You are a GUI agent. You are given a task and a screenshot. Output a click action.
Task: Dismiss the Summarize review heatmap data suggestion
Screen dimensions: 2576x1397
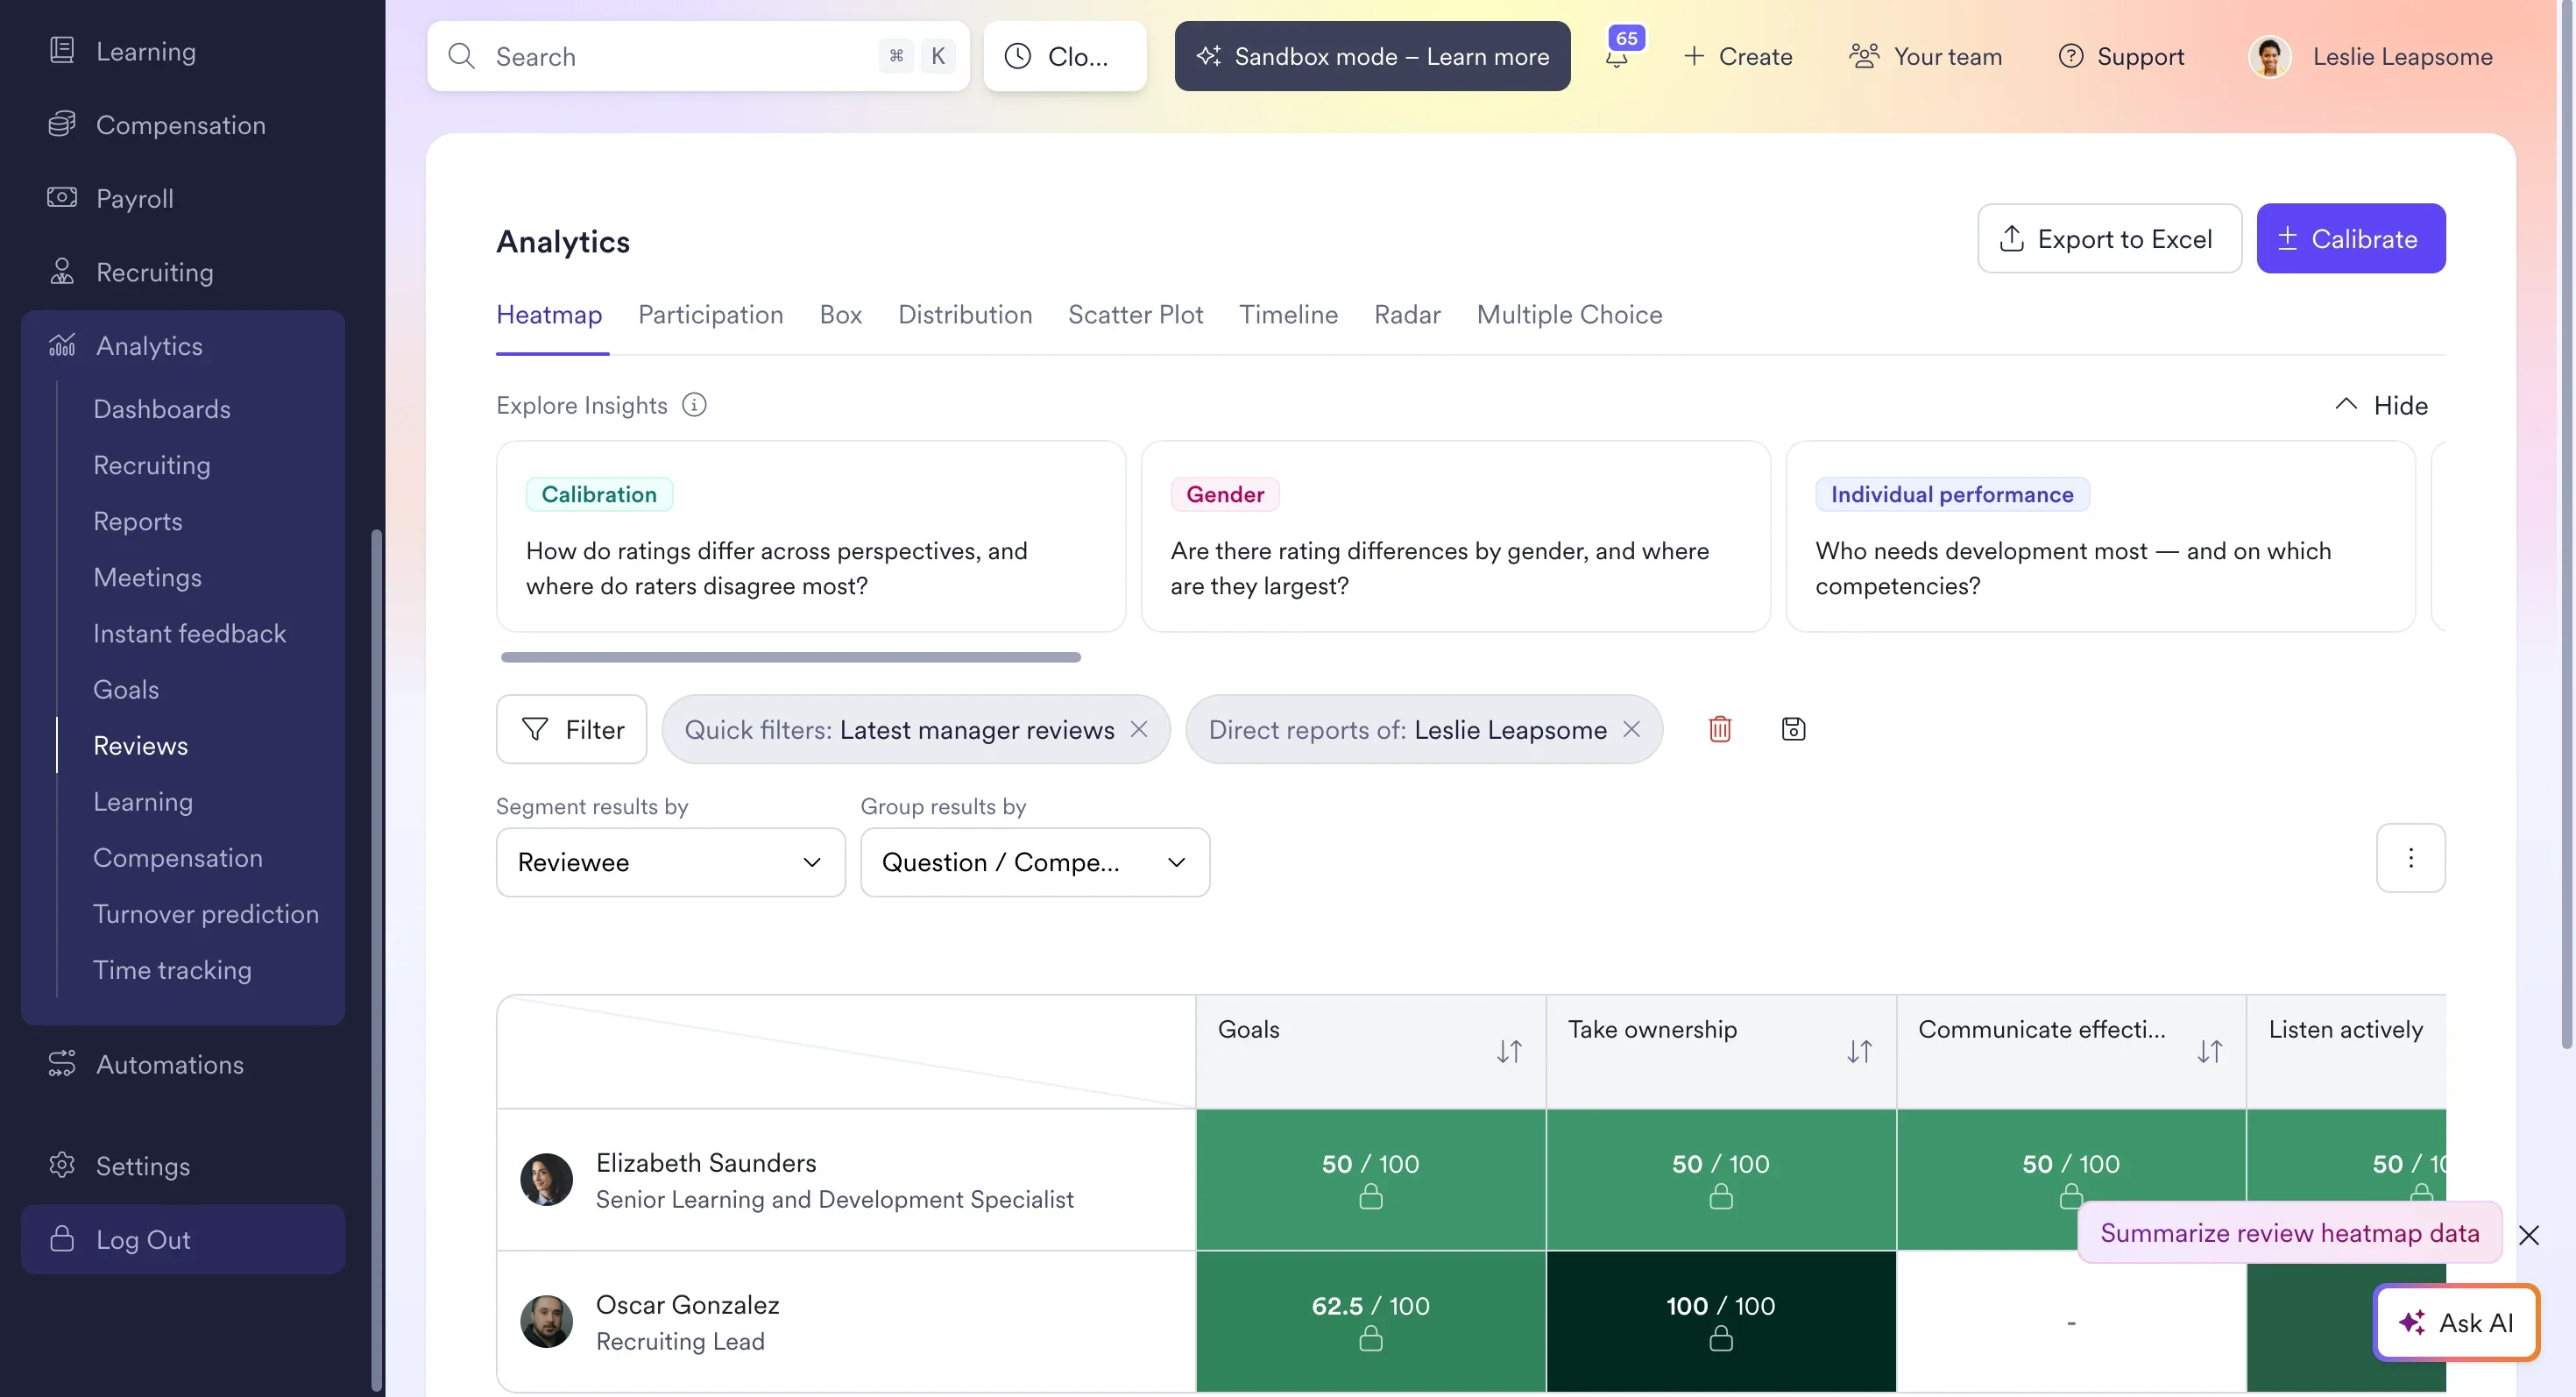point(2529,1235)
